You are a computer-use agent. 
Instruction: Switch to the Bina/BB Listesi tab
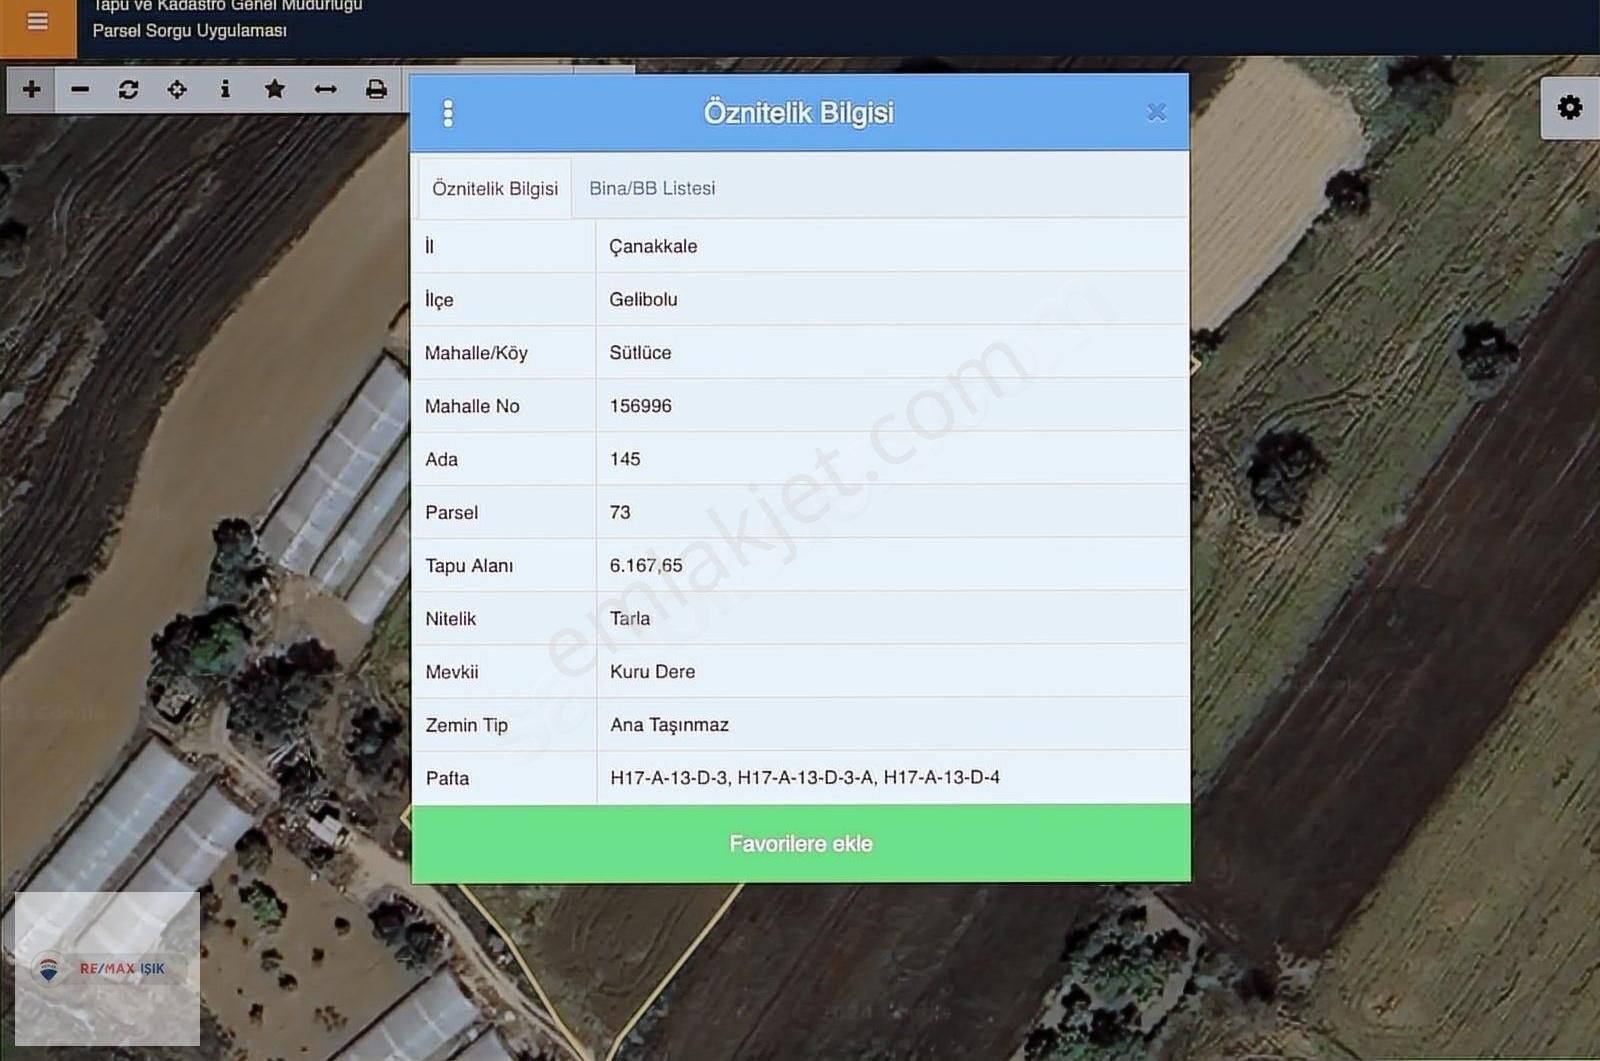pos(652,188)
